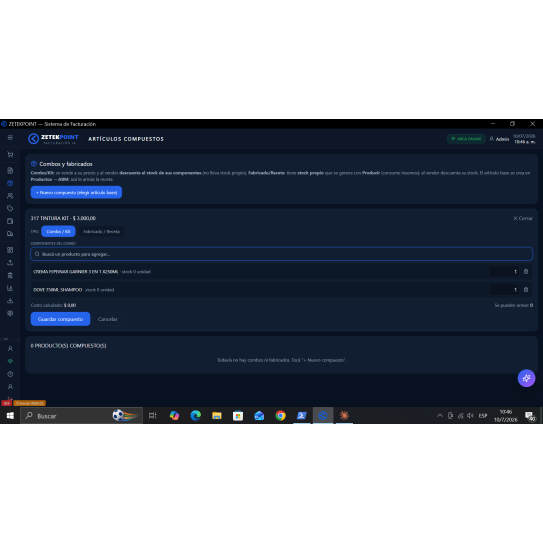
Task: Open File Explorer from the taskbar
Action: coord(217,416)
